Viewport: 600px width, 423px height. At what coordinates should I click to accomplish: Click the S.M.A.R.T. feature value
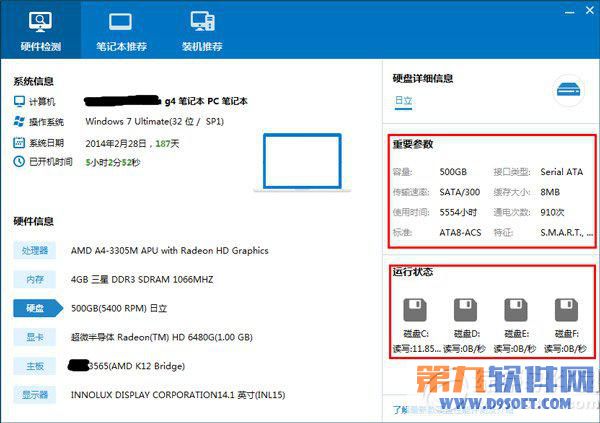(567, 232)
